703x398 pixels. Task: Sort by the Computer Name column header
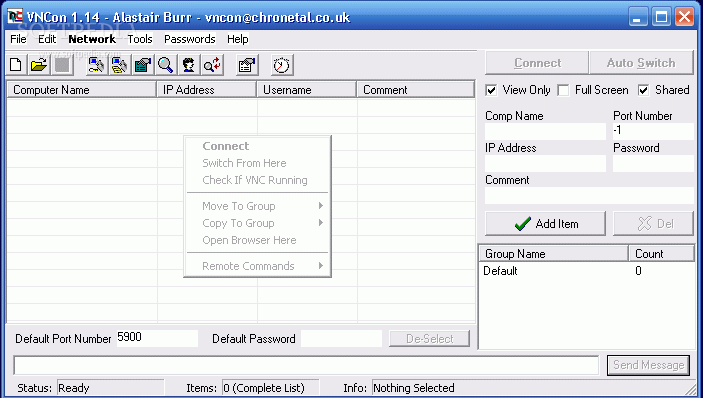click(82, 90)
